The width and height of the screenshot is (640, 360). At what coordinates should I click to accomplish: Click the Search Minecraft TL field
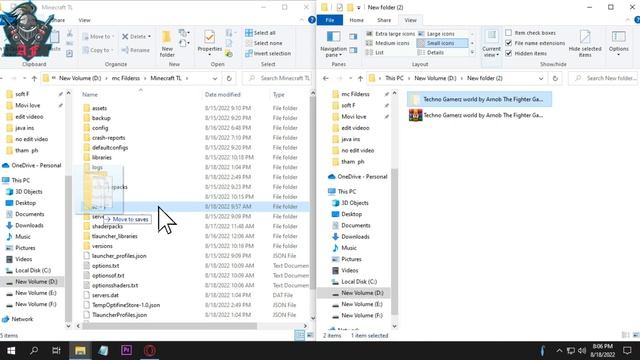click(278, 78)
